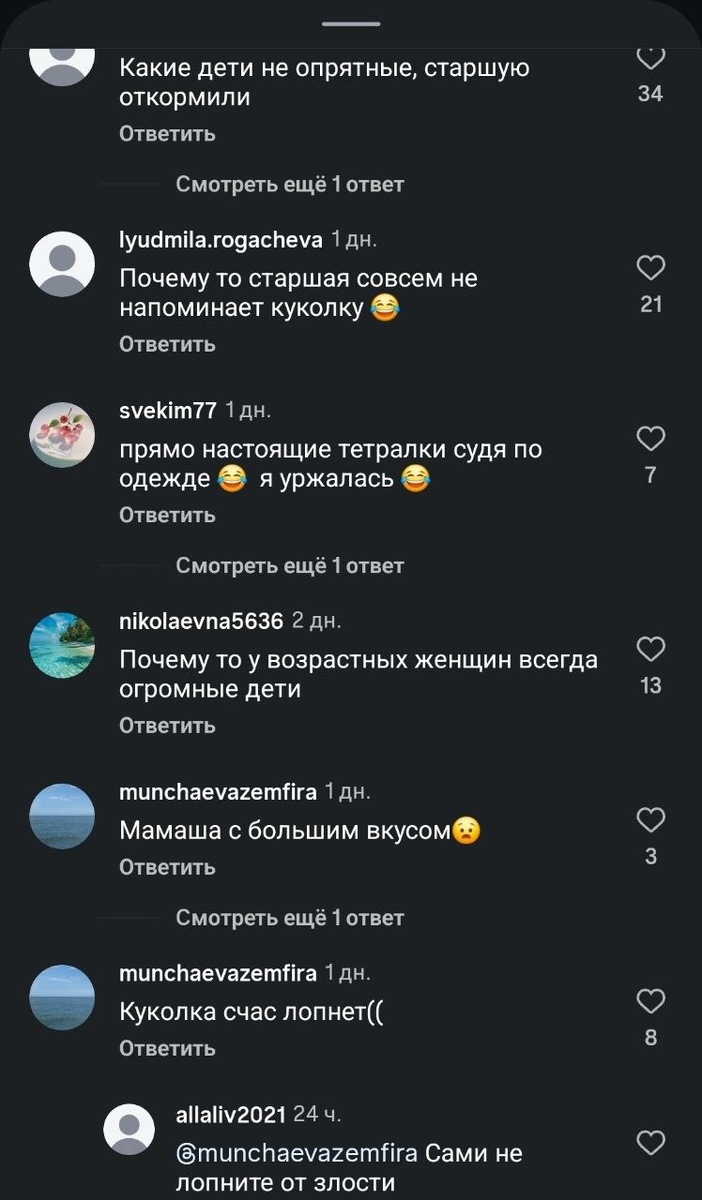Image resolution: width=702 pixels, height=1200 pixels.
Task: Like the top comment with 34 likes
Action: [x=650, y=57]
